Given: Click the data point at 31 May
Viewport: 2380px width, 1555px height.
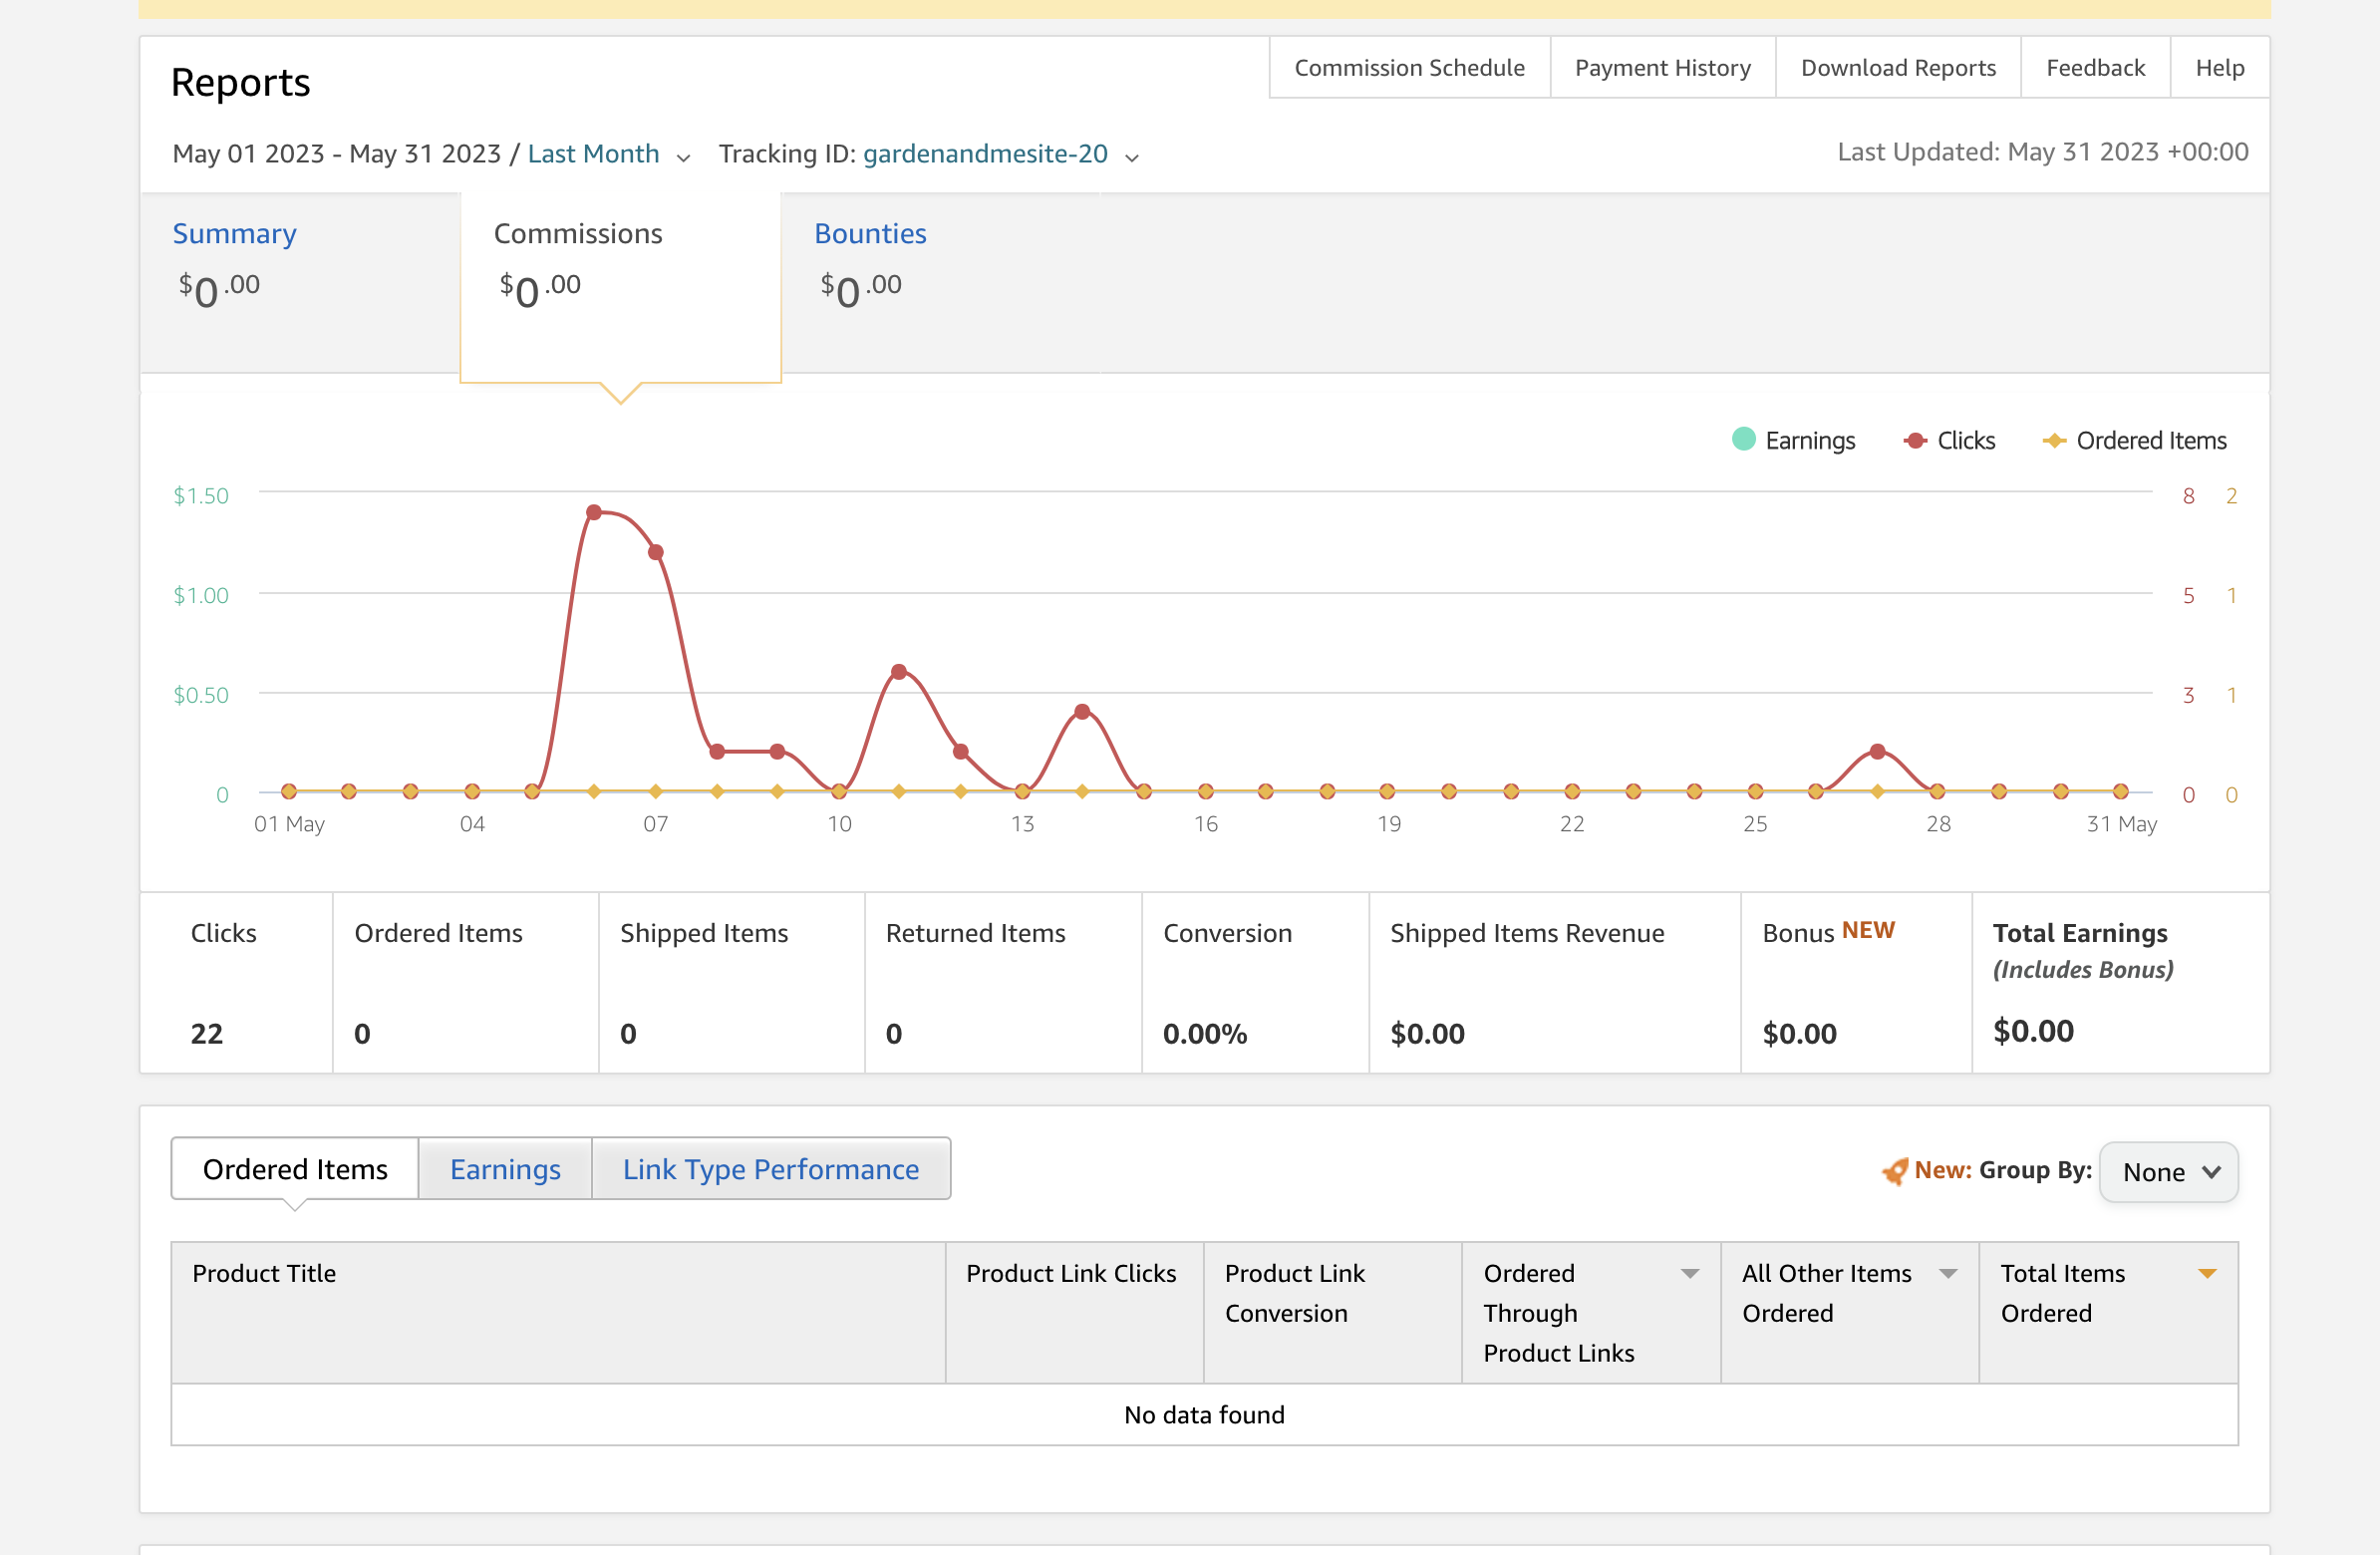Looking at the screenshot, I should (2120, 791).
